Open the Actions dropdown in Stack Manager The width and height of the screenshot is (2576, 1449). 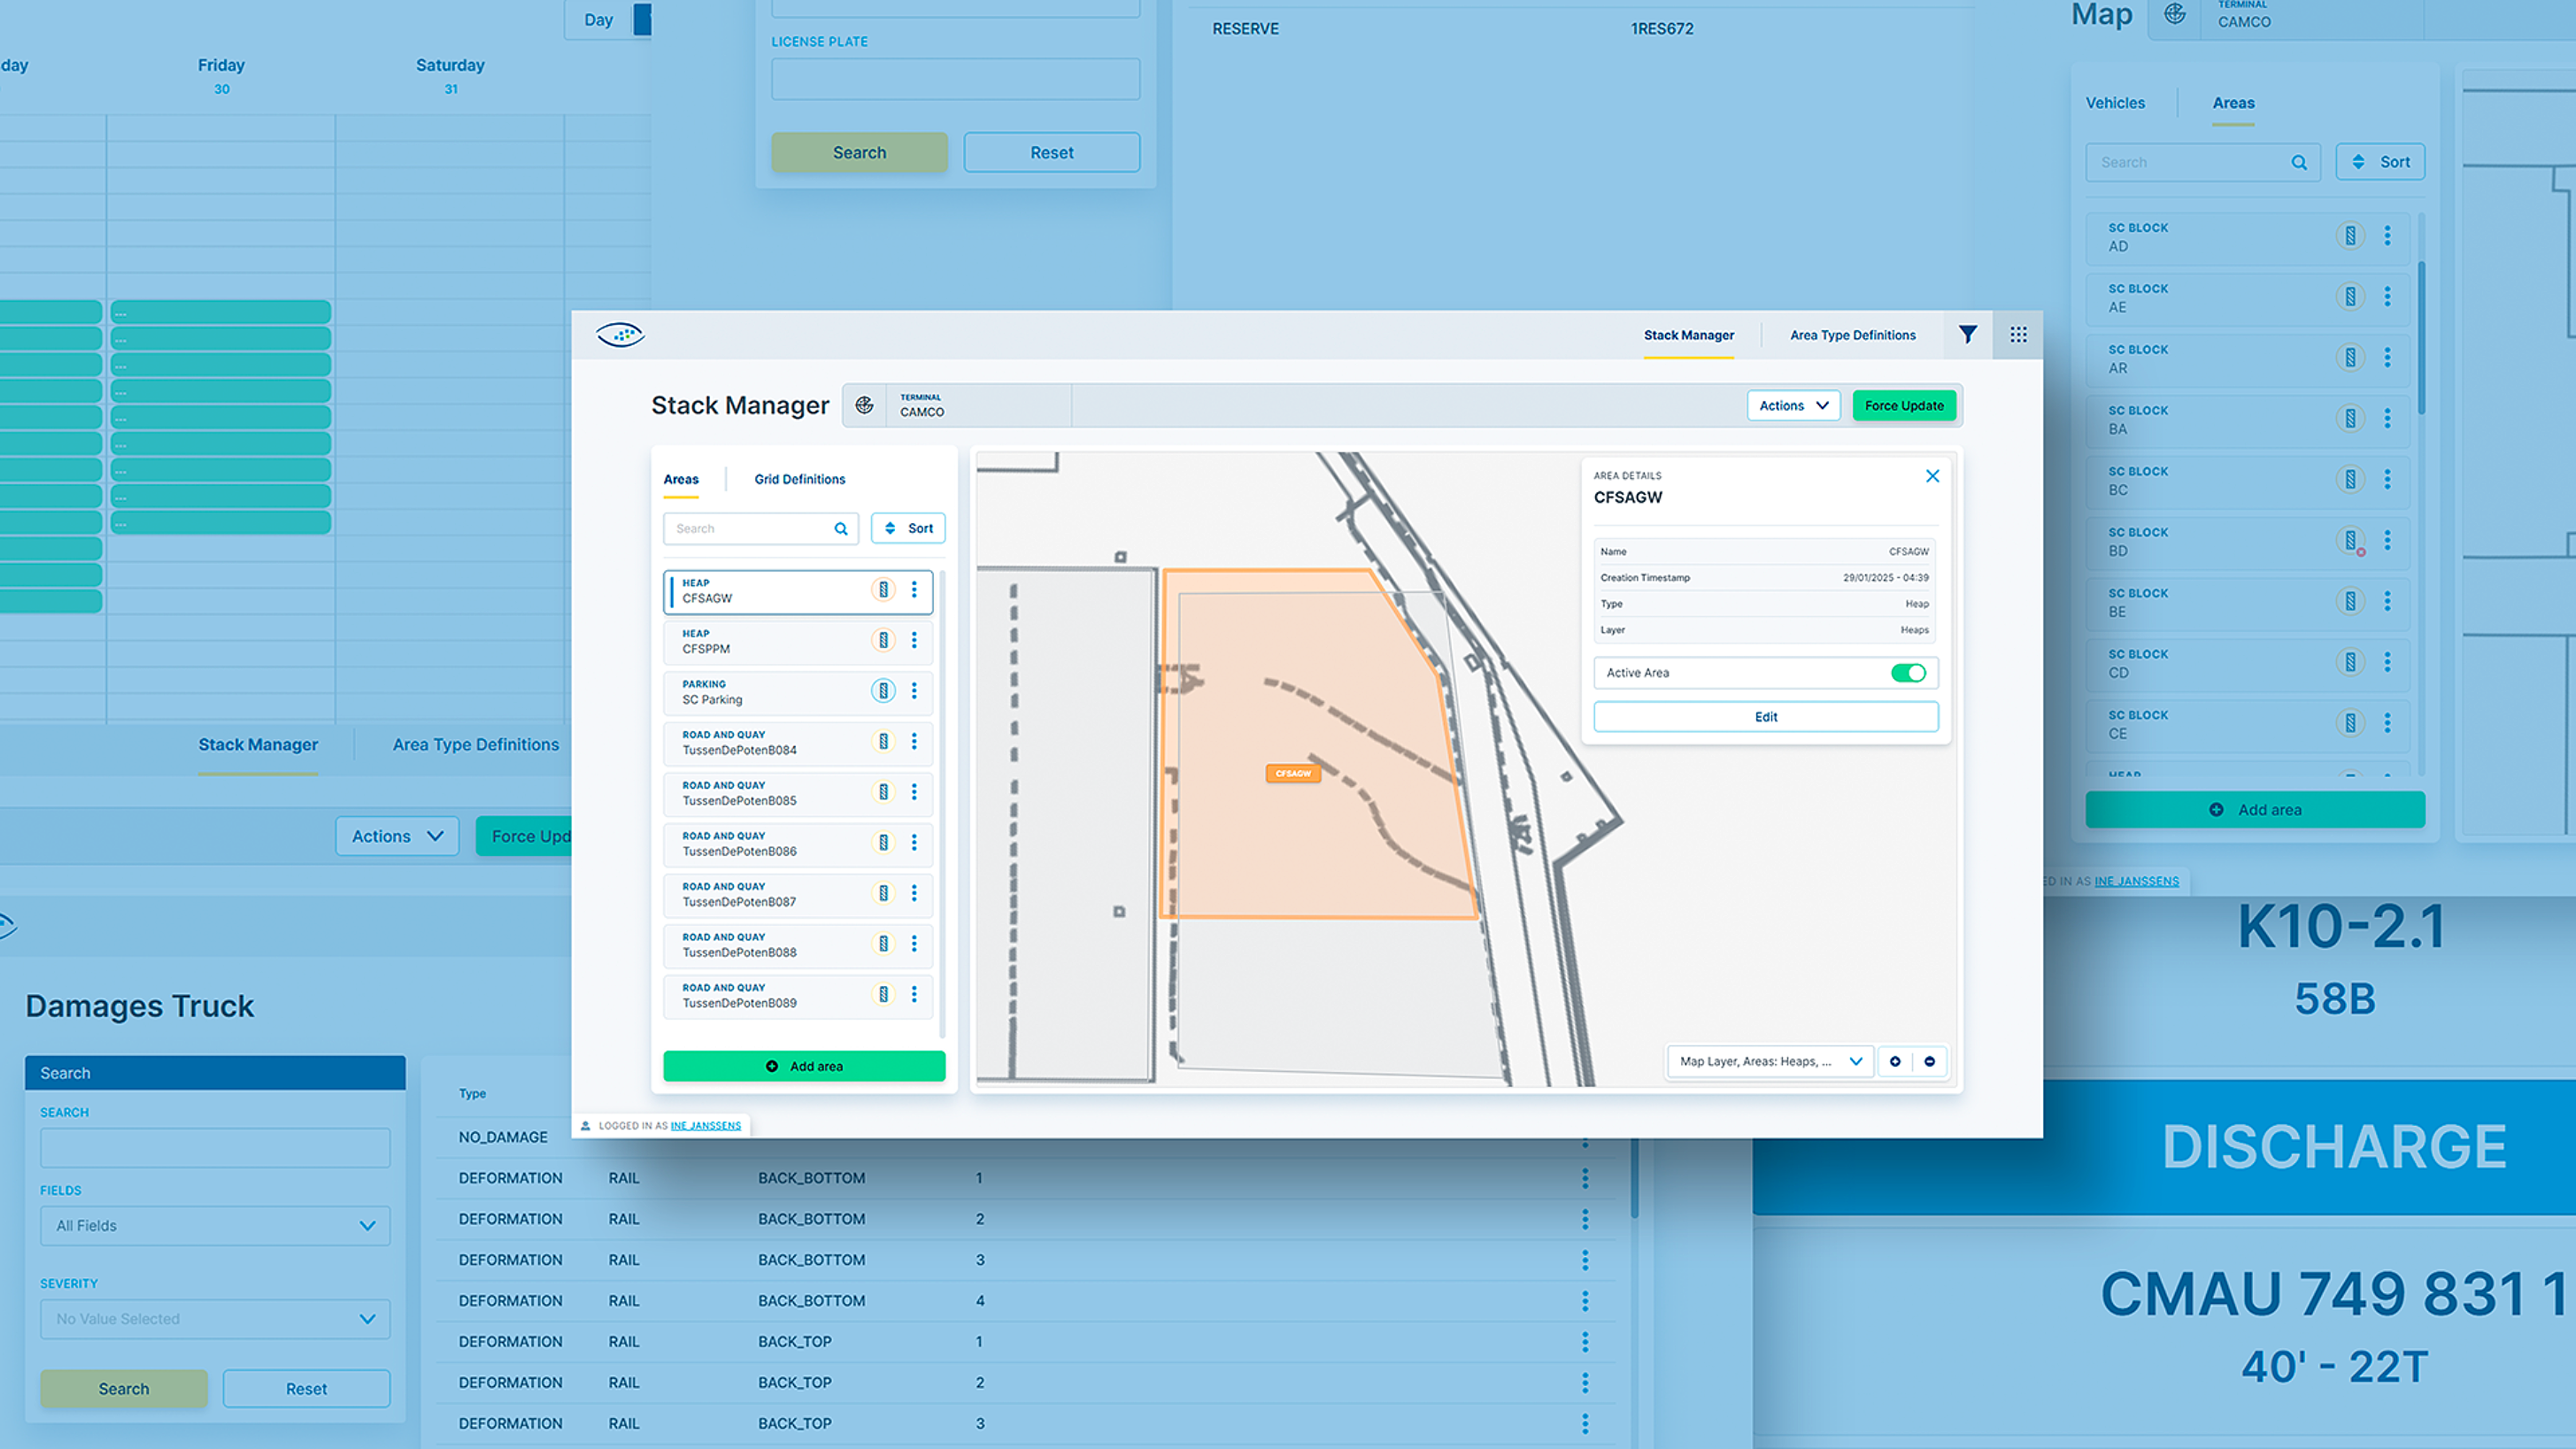(x=1793, y=405)
